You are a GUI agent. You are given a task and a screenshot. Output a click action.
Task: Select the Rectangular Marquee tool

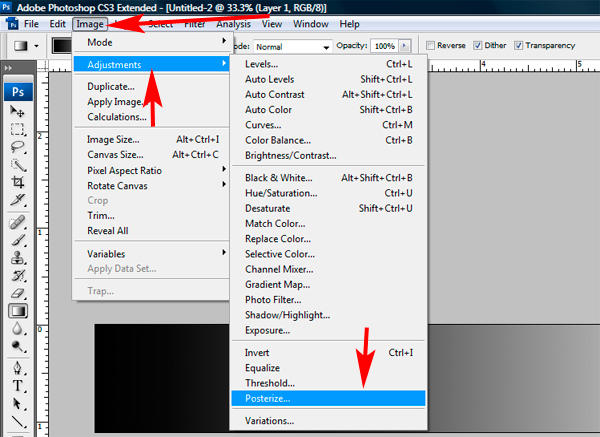17,129
